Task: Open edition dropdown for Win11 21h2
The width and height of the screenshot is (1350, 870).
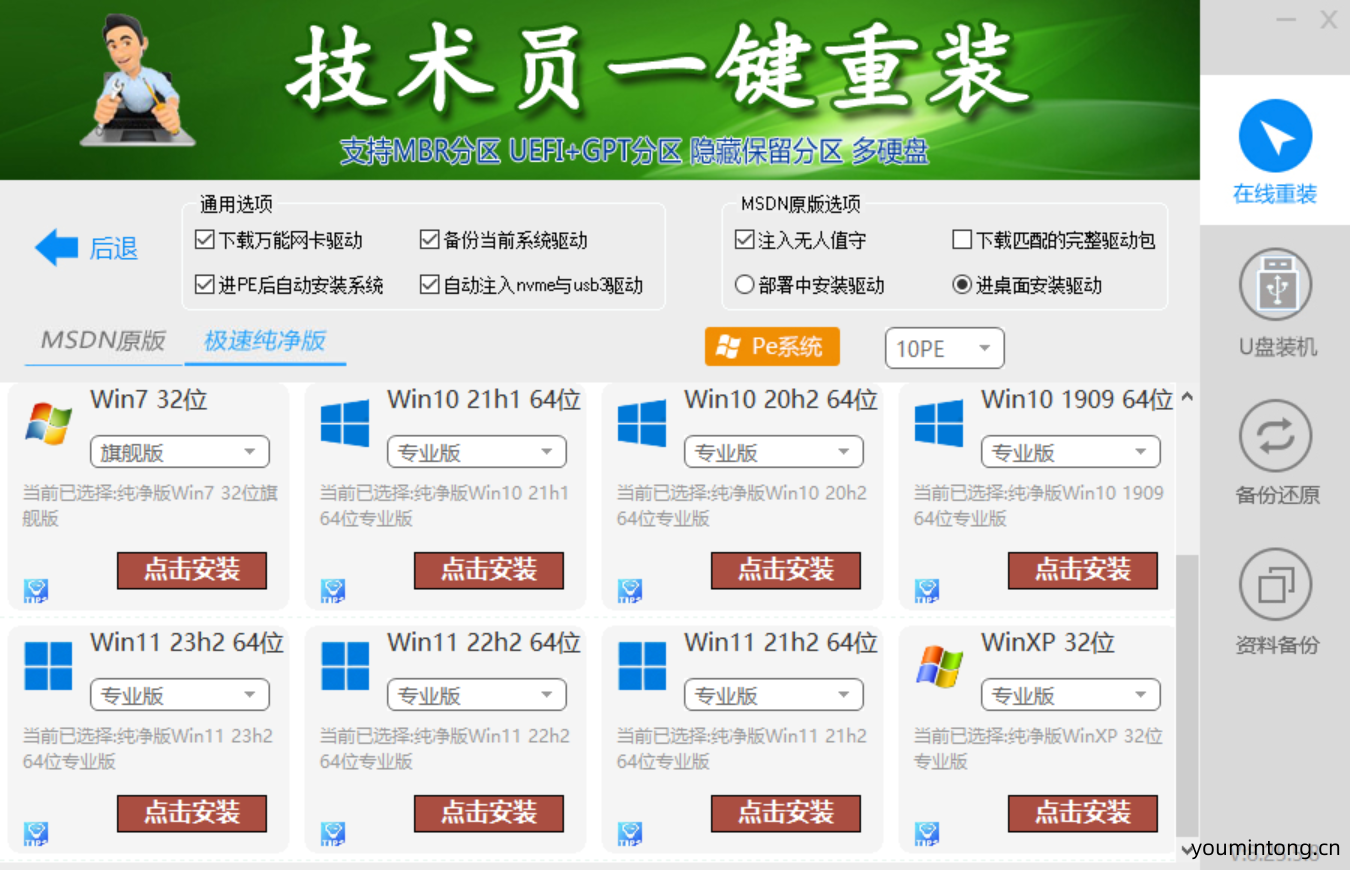Action: pyautogui.click(x=774, y=695)
